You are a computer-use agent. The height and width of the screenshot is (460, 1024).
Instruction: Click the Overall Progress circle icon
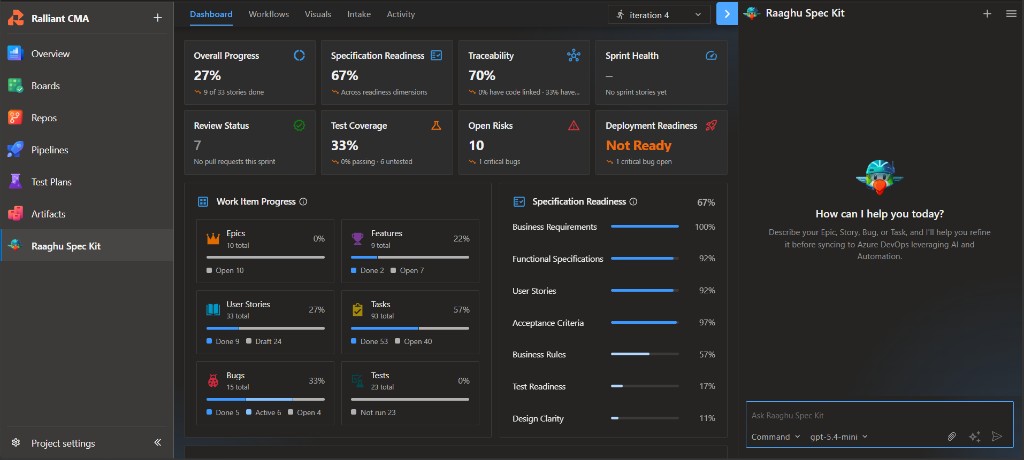[299, 56]
